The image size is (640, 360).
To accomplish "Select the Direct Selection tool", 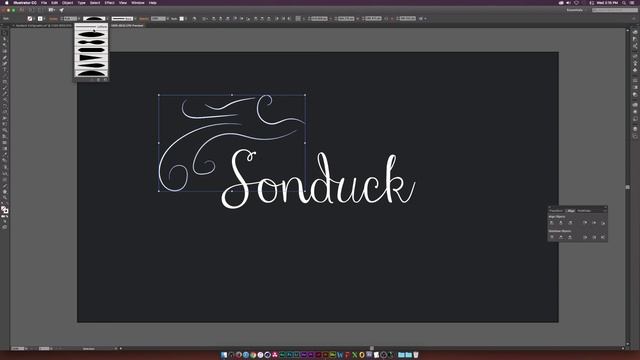I will pyautogui.click(x=4, y=39).
